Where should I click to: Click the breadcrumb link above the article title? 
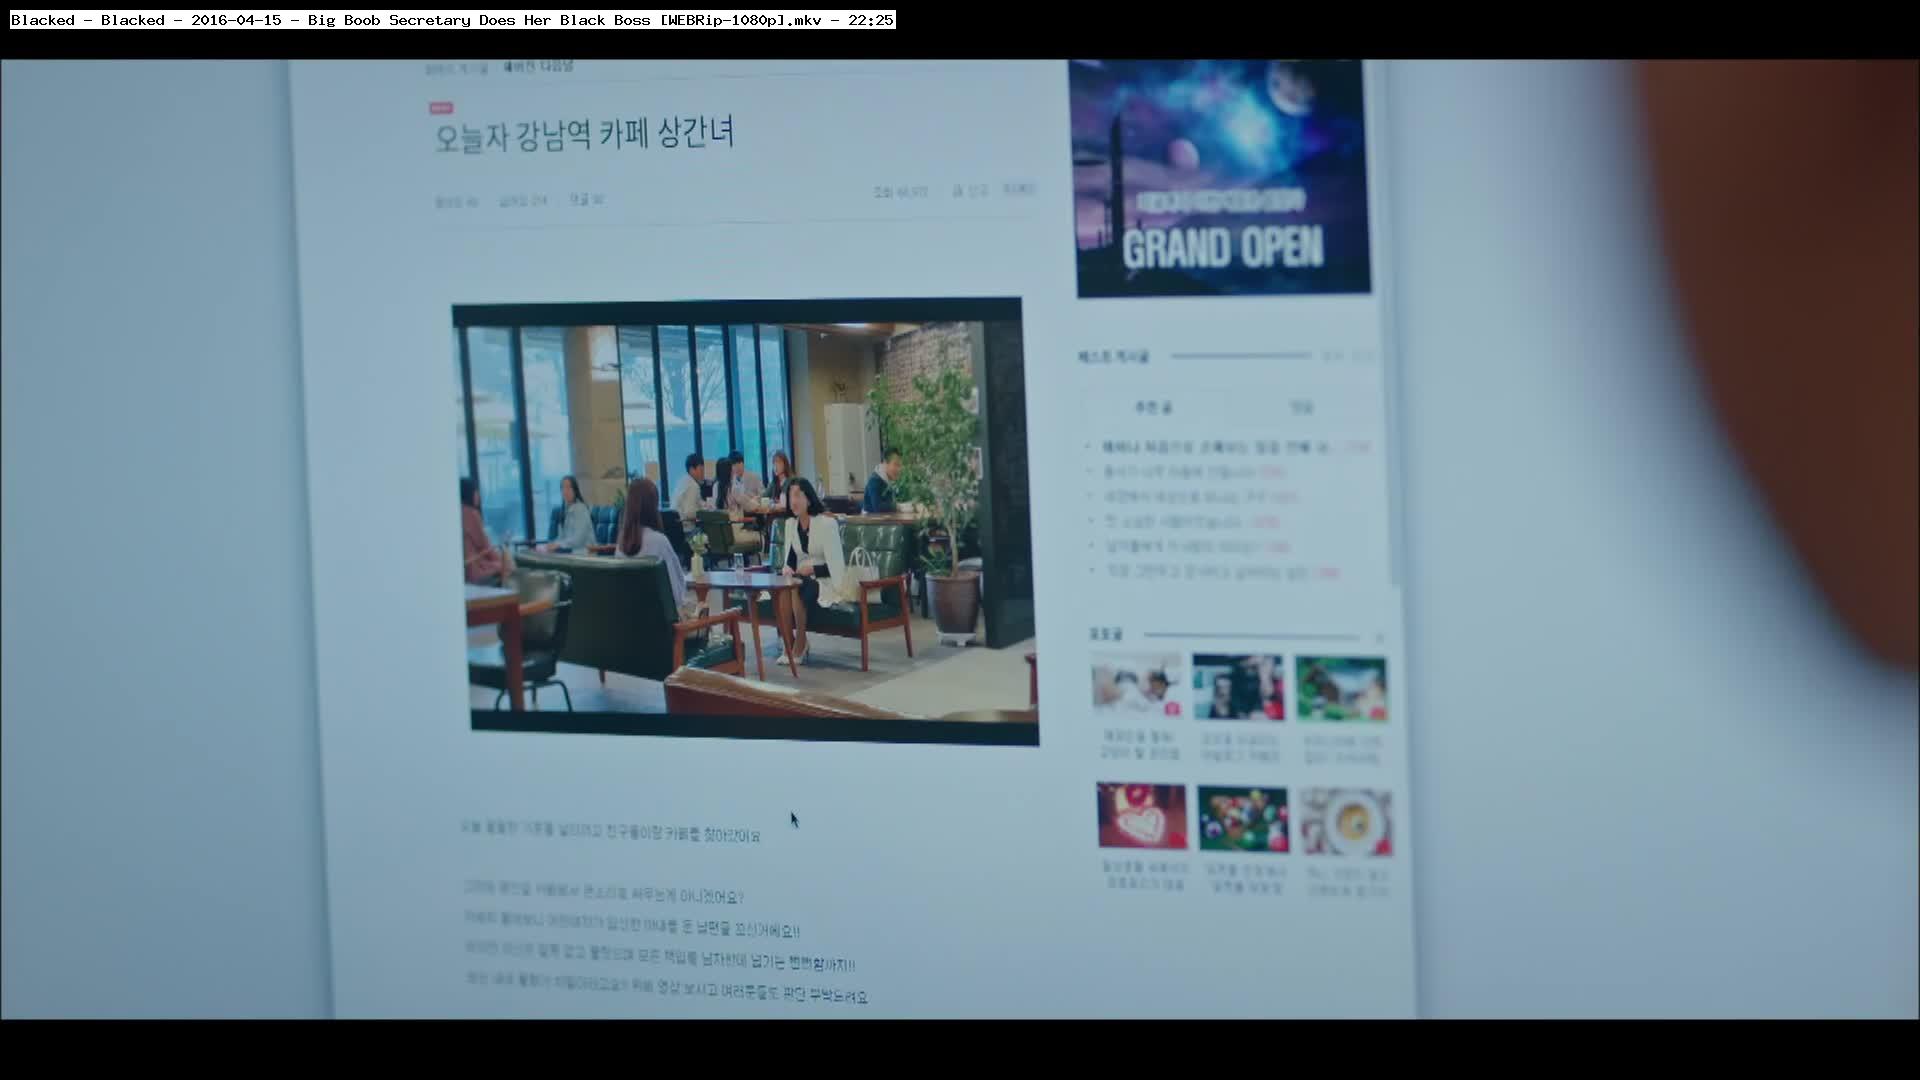pos(538,67)
